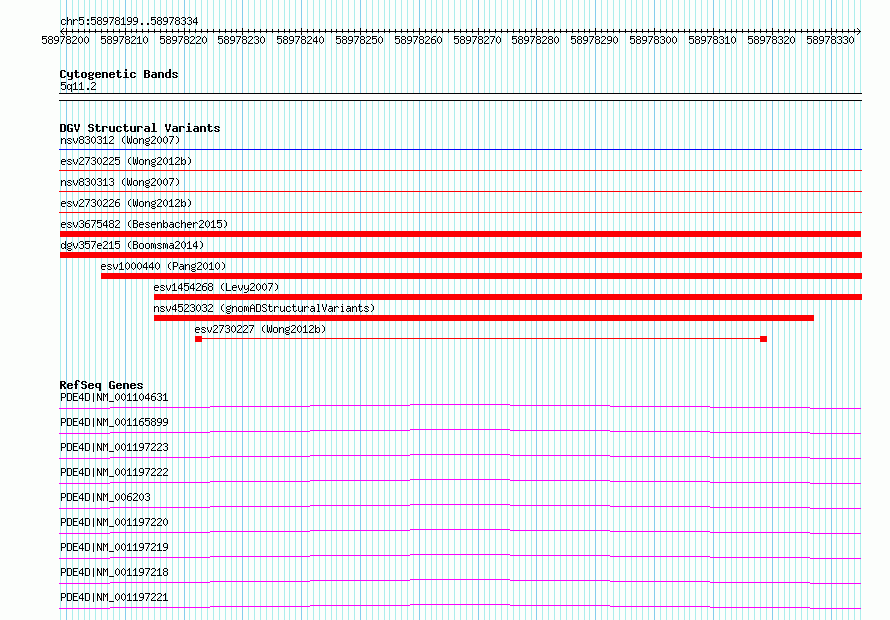Image resolution: width=890 pixels, height=620 pixels.
Task: Select the 5q11.2 band label
Action: tap(78, 86)
